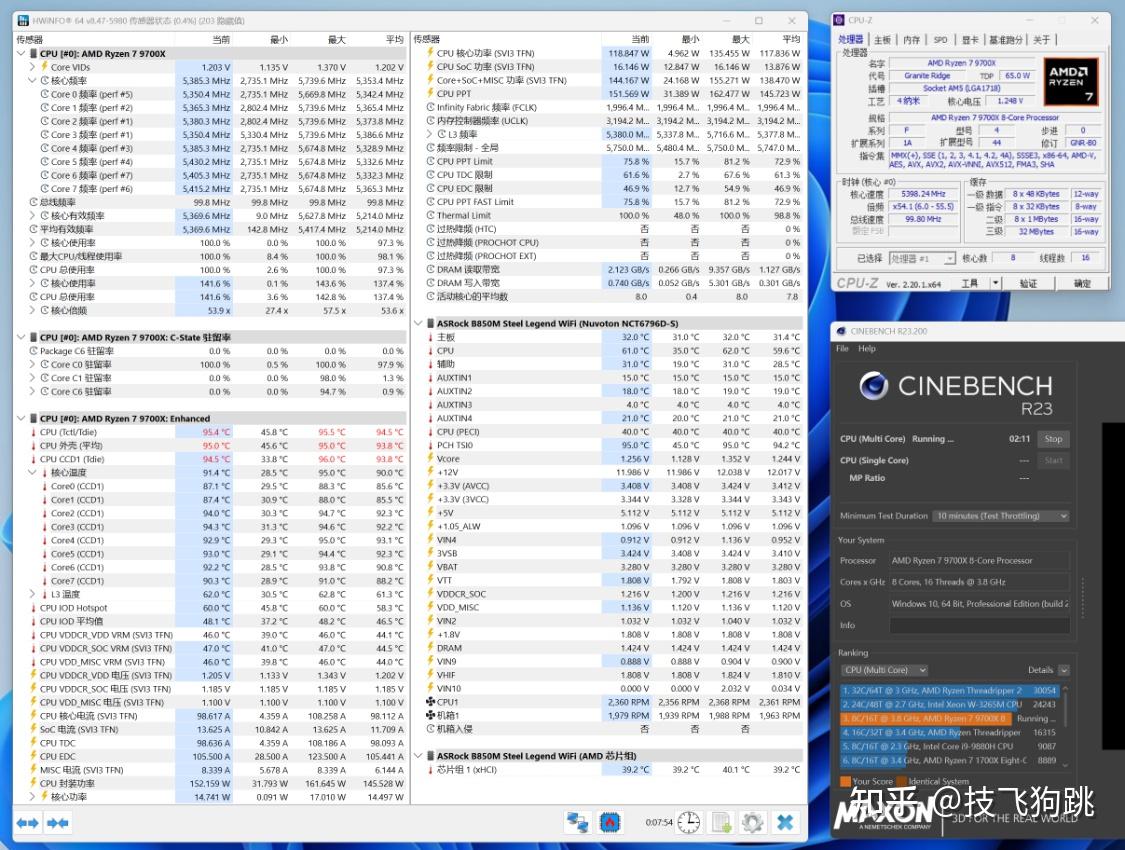Viewport: 1125px width, 850px height.
Task: Switch to the SPD tab in CPU-Z
Action: (941, 40)
